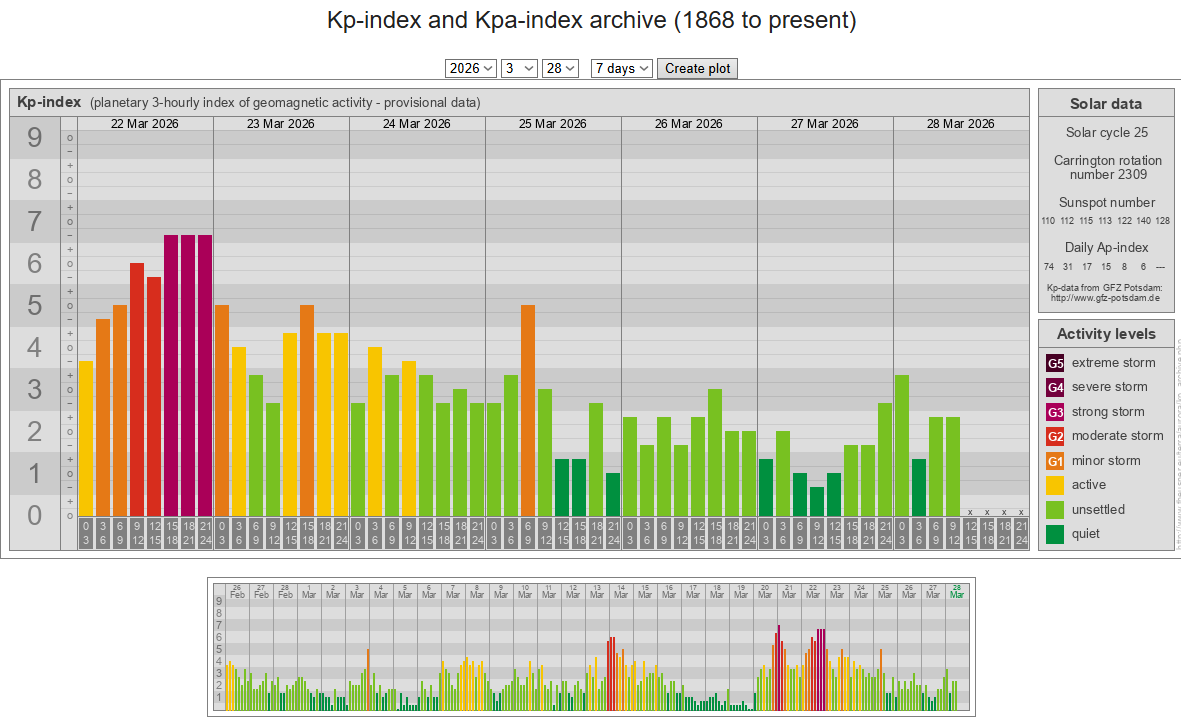Click the gfz-potsdam.de source link
The image size is (1181, 717).
[1105, 297]
